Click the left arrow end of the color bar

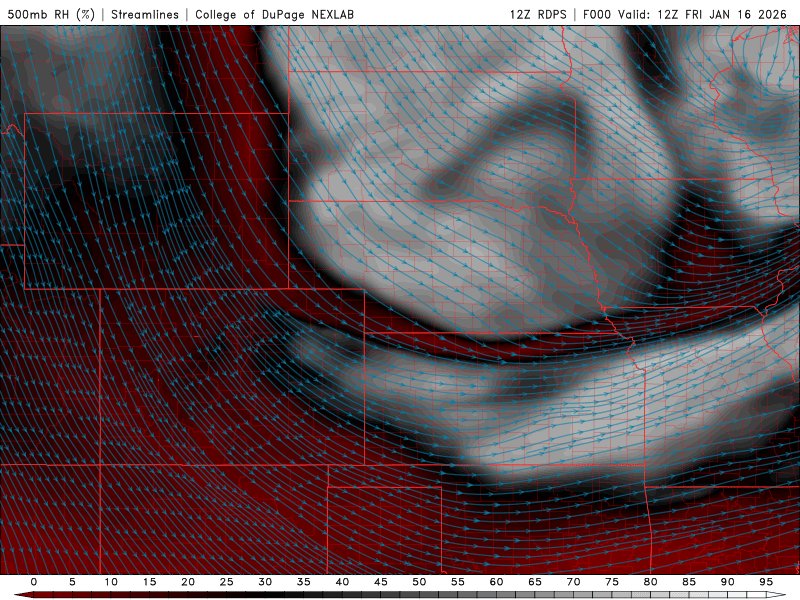pos(23,595)
